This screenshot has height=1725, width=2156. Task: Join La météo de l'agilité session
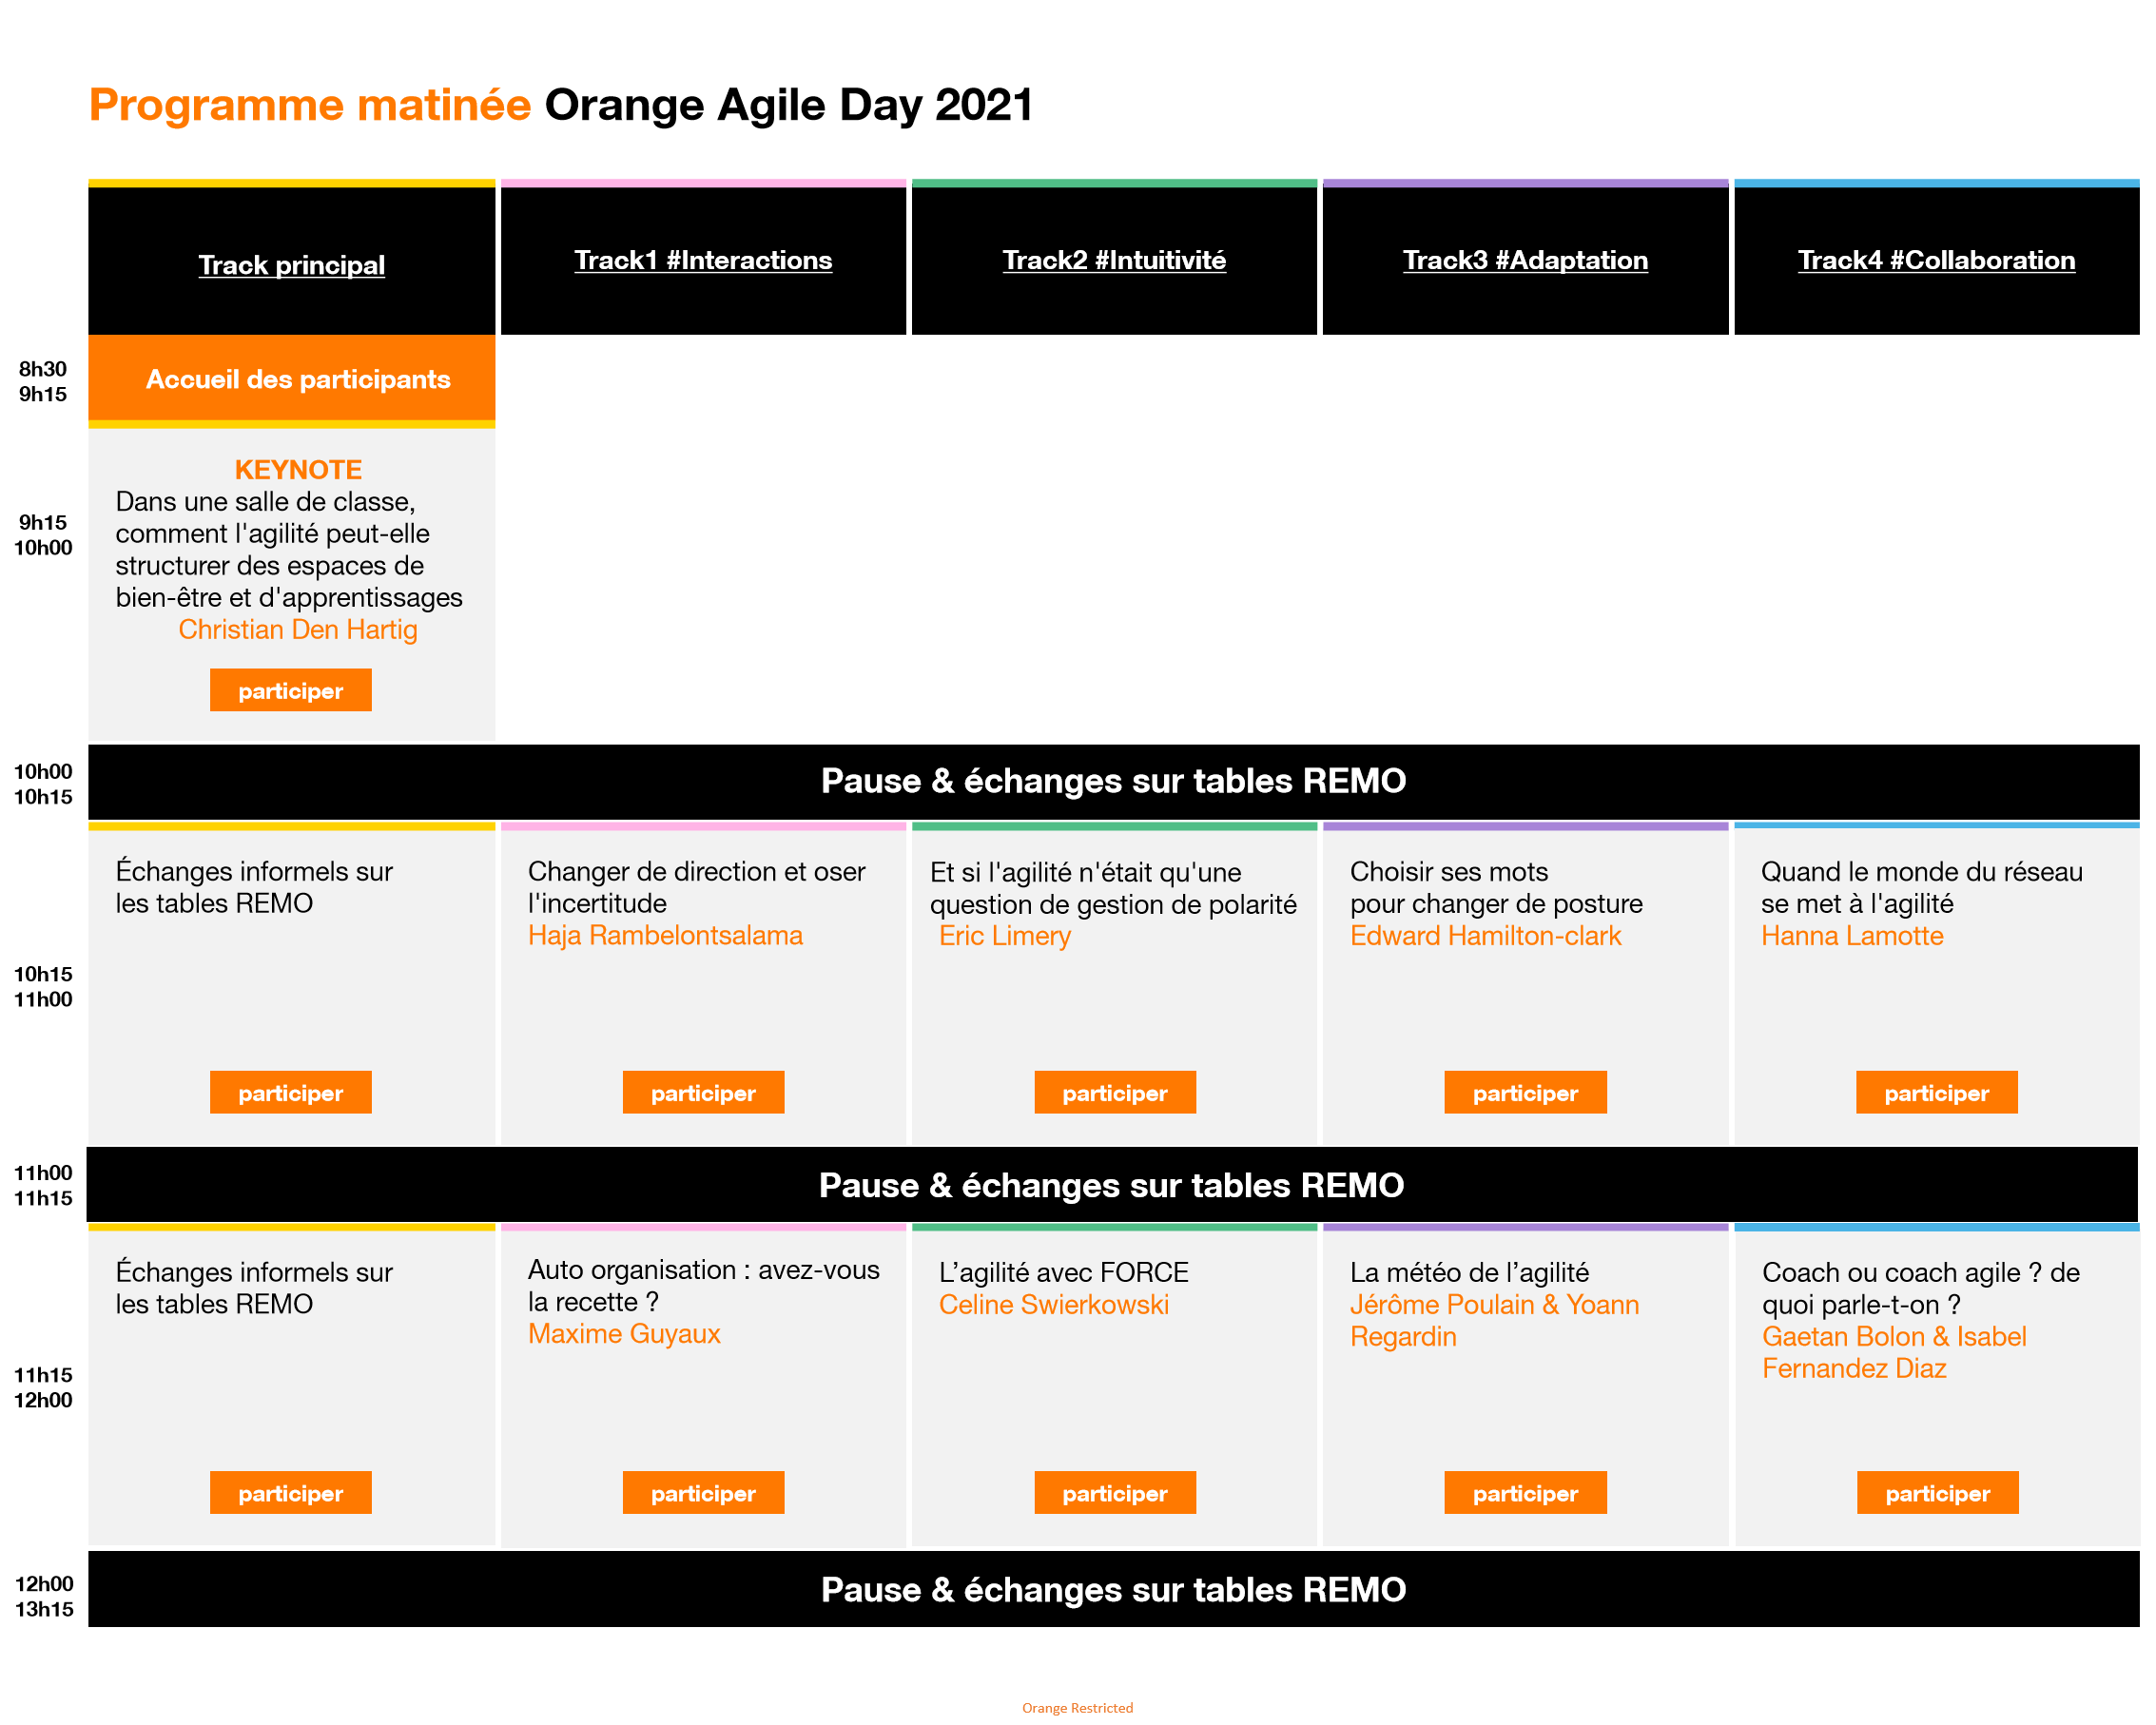coord(1524,1492)
